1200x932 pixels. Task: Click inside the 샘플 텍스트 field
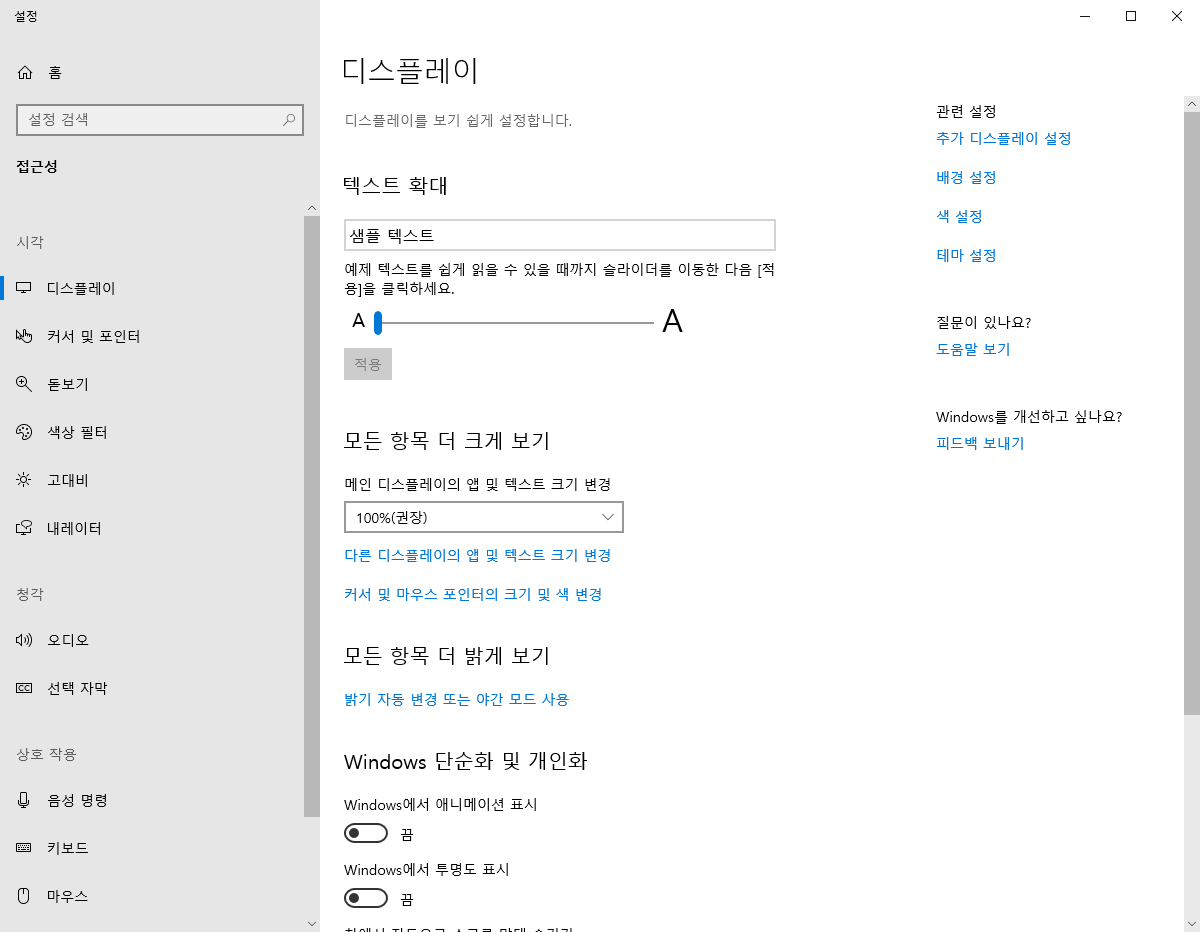point(559,234)
